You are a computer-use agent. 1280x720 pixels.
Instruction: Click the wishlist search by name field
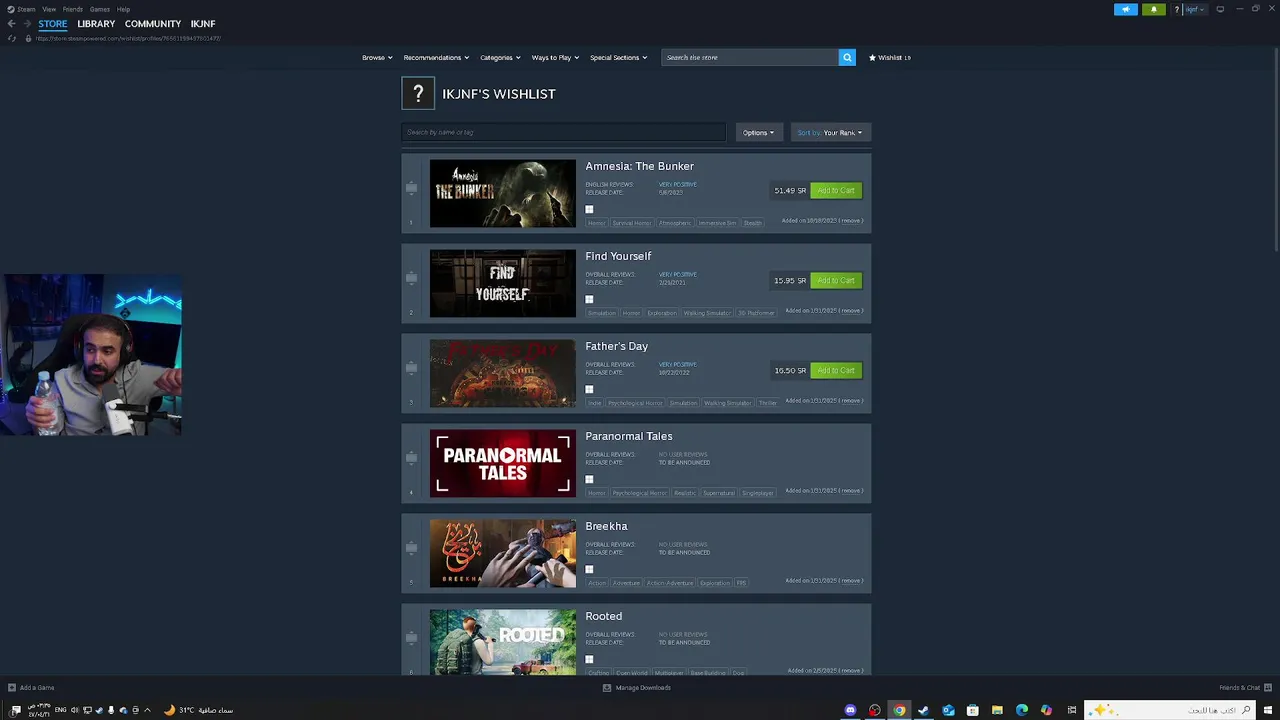564,132
